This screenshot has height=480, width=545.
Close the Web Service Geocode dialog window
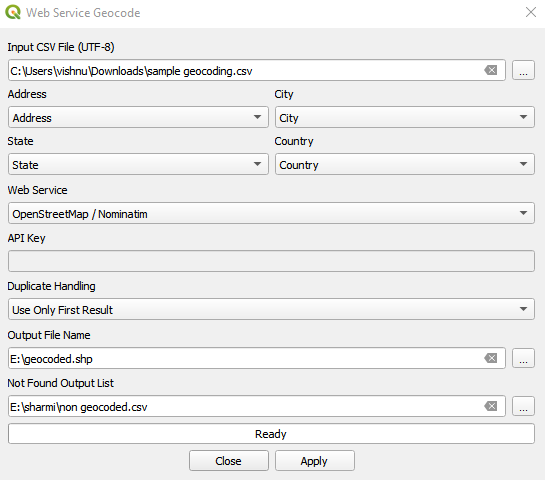pyautogui.click(x=531, y=13)
